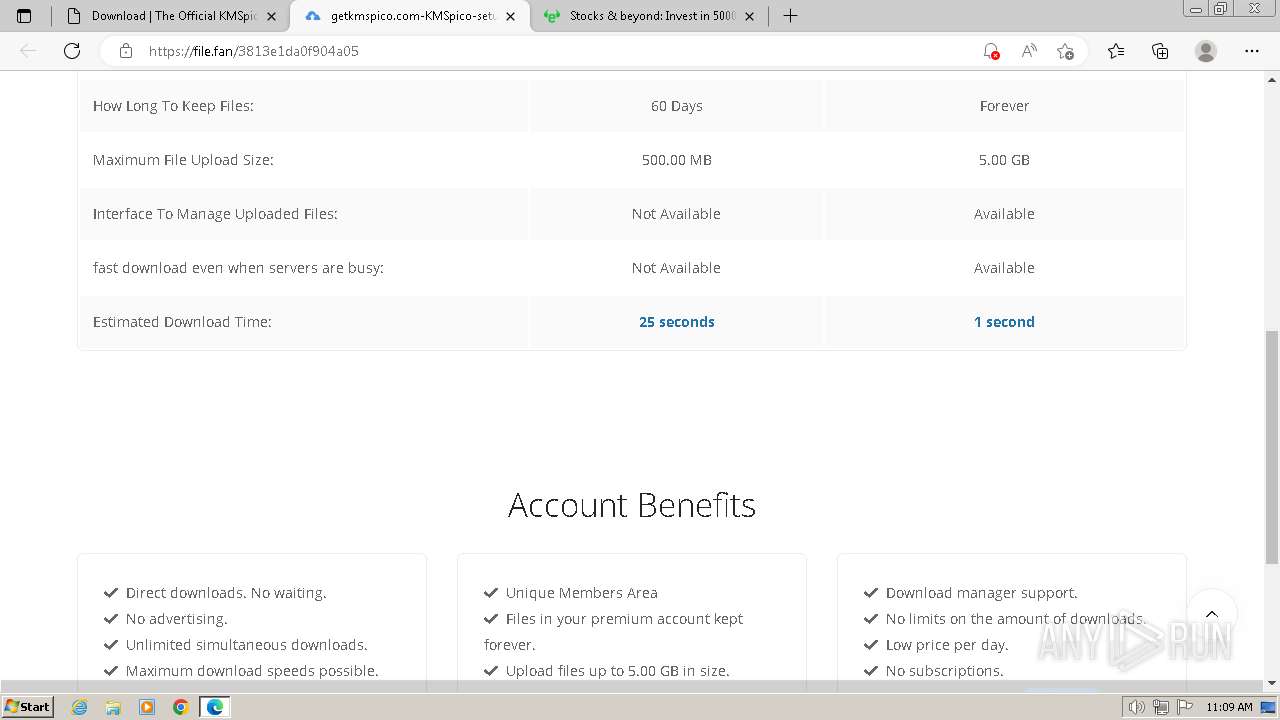The image size is (1280, 720).
Task: Select 'Maximum download speeds possible.' benefit
Action: click(x=252, y=671)
